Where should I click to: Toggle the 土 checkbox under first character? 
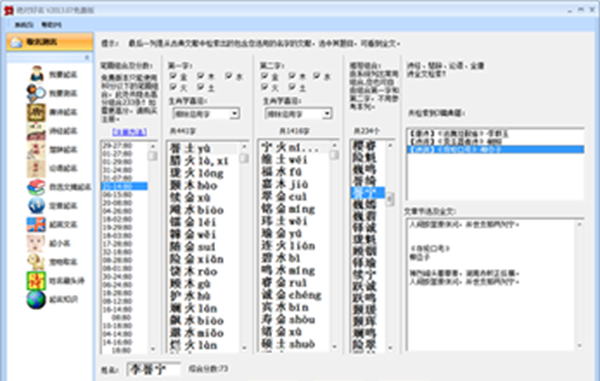pyautogui.click(x=201, y=87)
